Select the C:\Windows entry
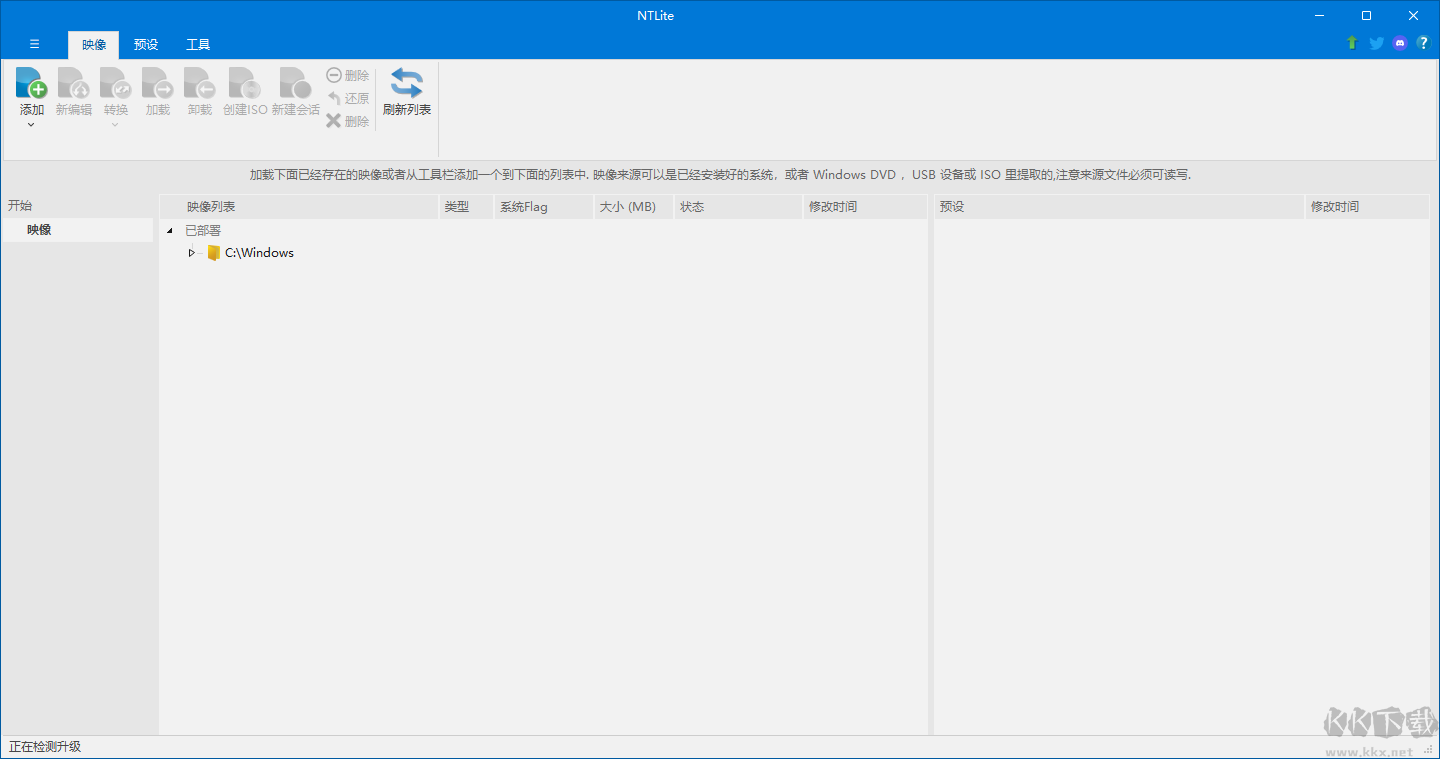 (x=259, y=253)
